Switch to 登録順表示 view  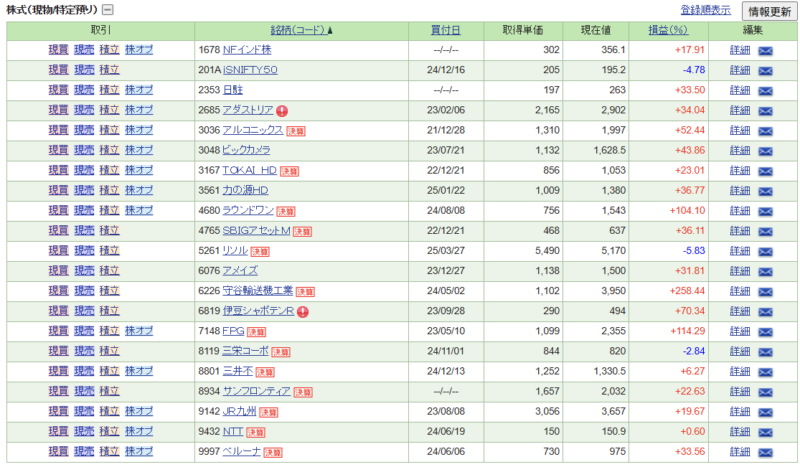pos(705,10)
